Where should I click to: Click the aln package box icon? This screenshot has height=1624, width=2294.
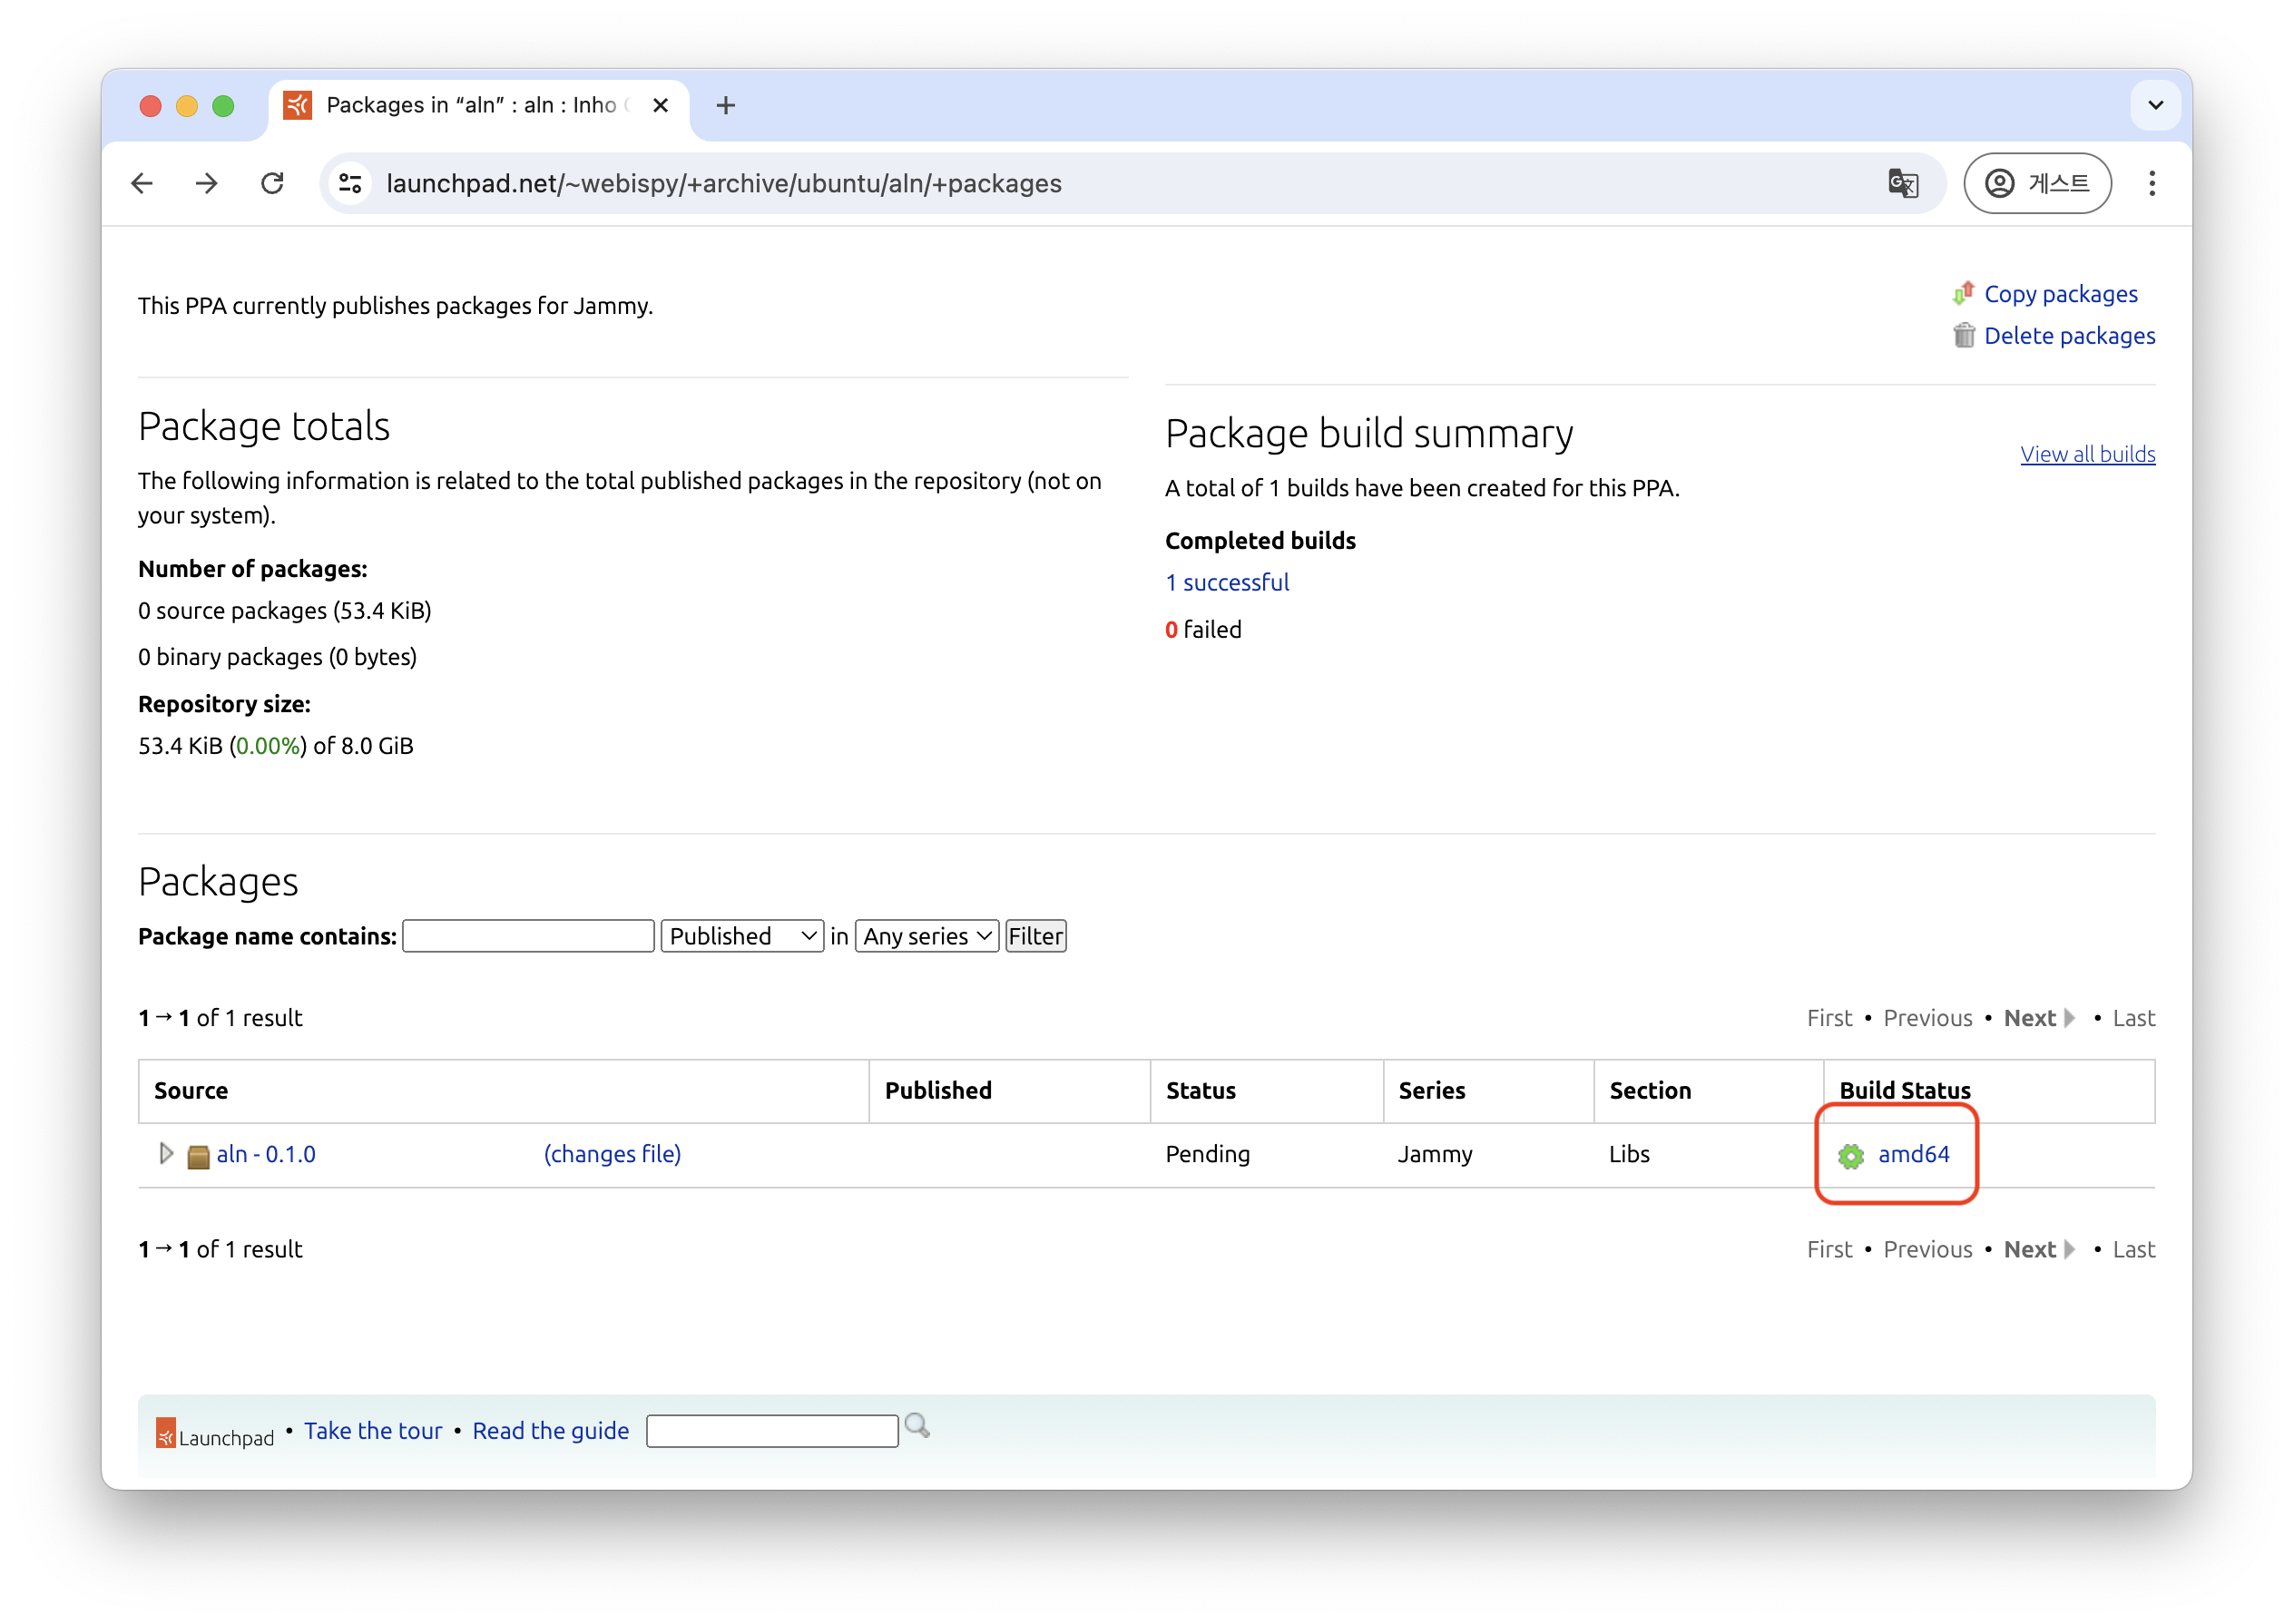pyautogui.click(x=198, y=1156)
